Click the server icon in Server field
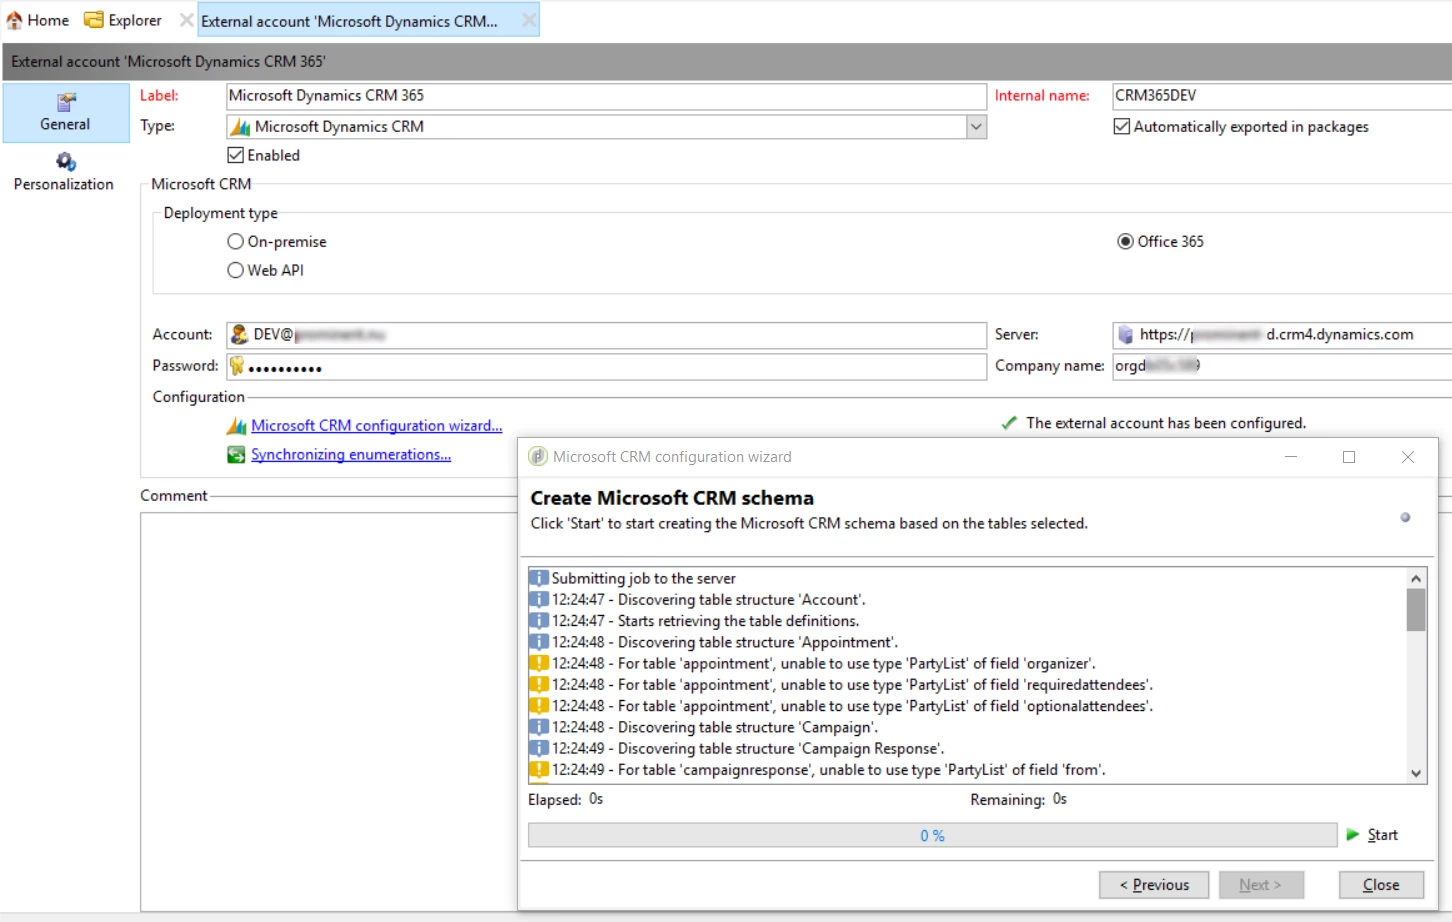 tap(1126, 335)
